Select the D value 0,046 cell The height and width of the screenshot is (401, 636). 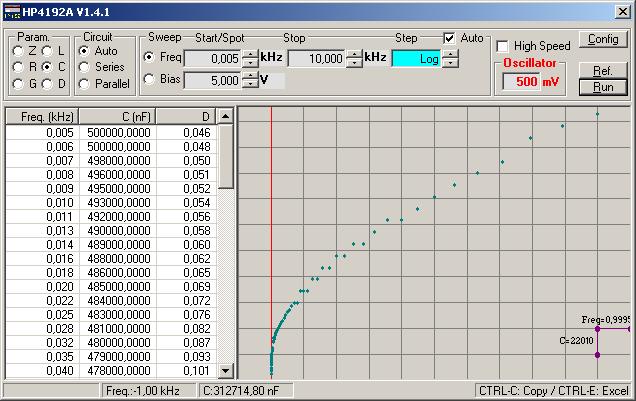tap(186, 133)
